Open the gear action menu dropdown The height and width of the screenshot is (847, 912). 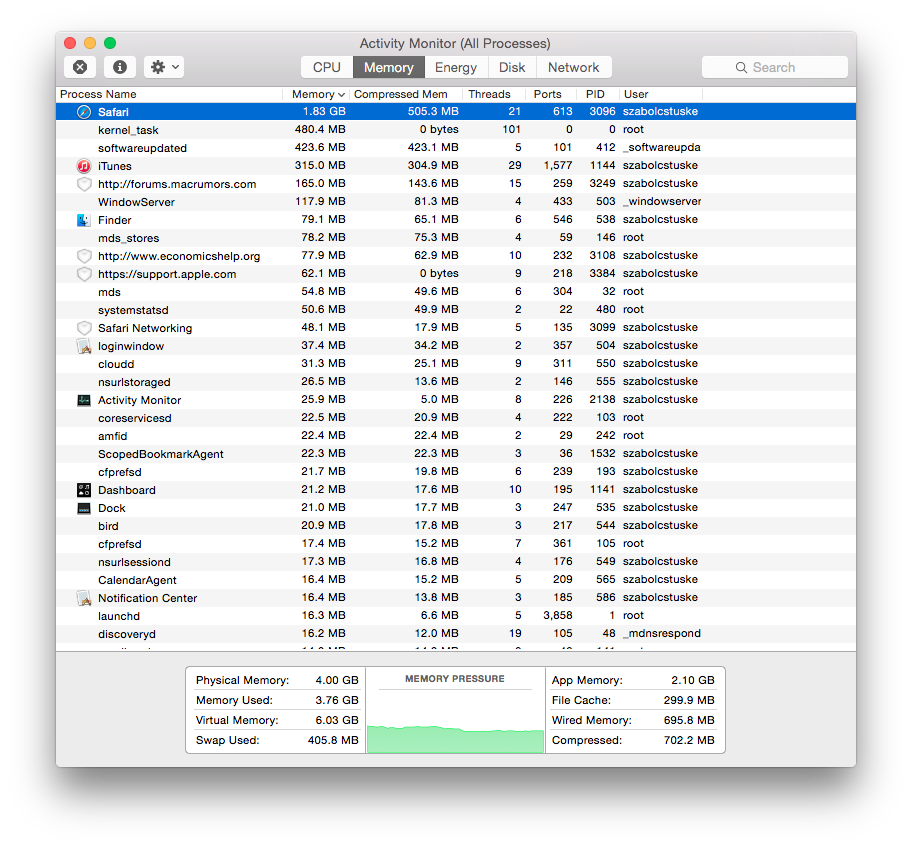[165, 67]
